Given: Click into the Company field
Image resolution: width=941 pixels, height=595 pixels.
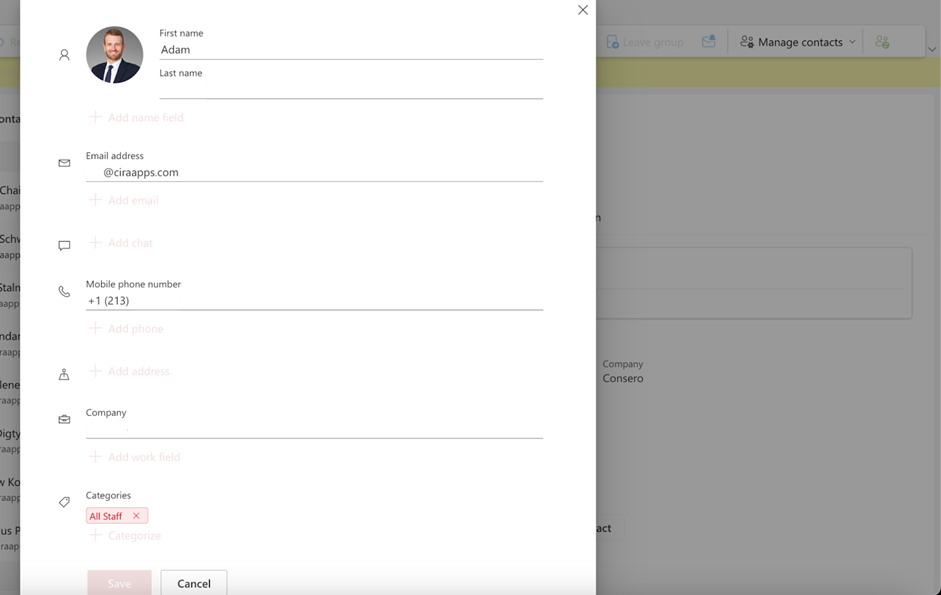Looking at the screenshot, I should point(314,429).
